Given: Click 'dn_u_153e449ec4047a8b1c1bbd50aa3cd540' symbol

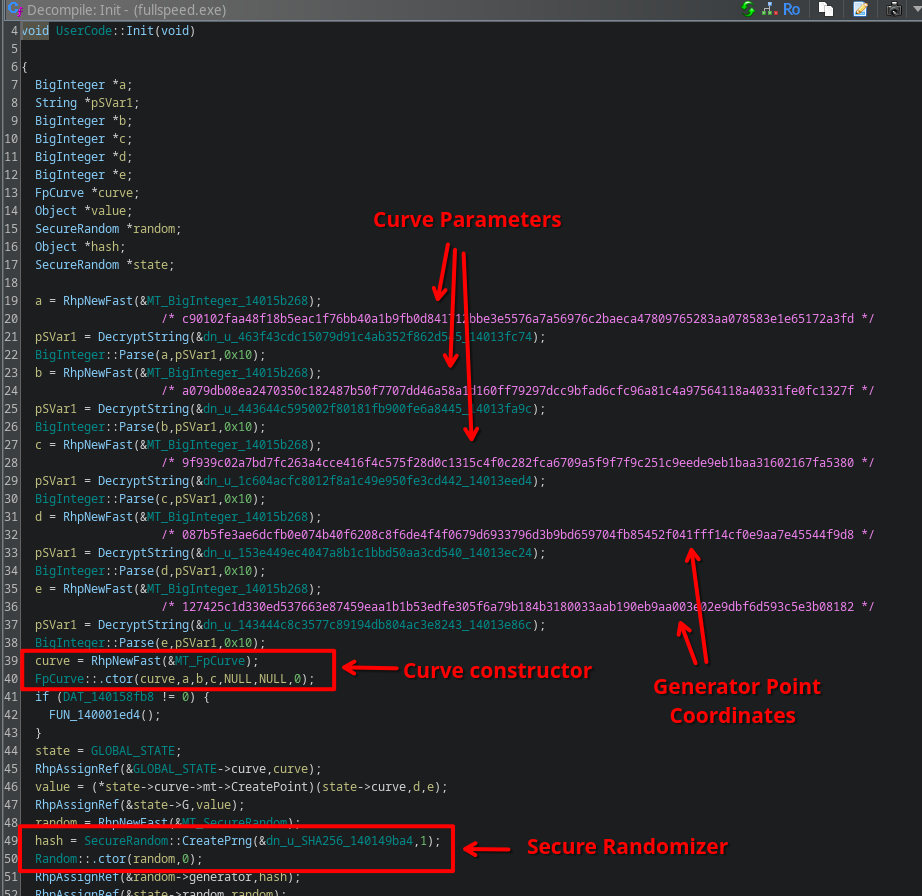Looking at the screenshot, I should tap(368, 553).
